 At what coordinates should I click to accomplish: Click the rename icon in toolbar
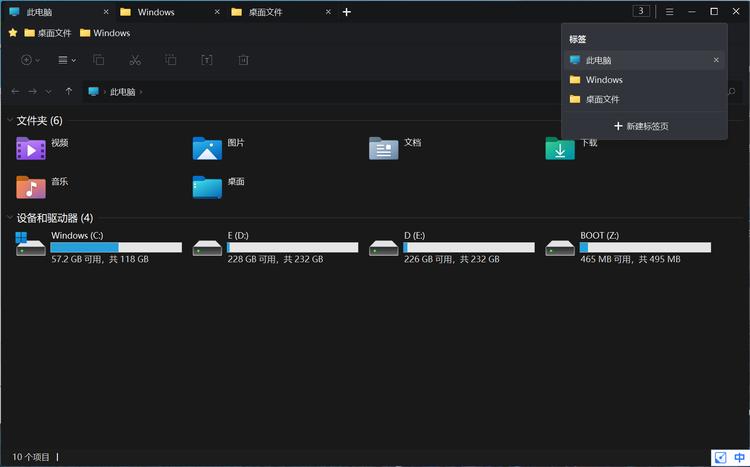(x=206, y=60)
